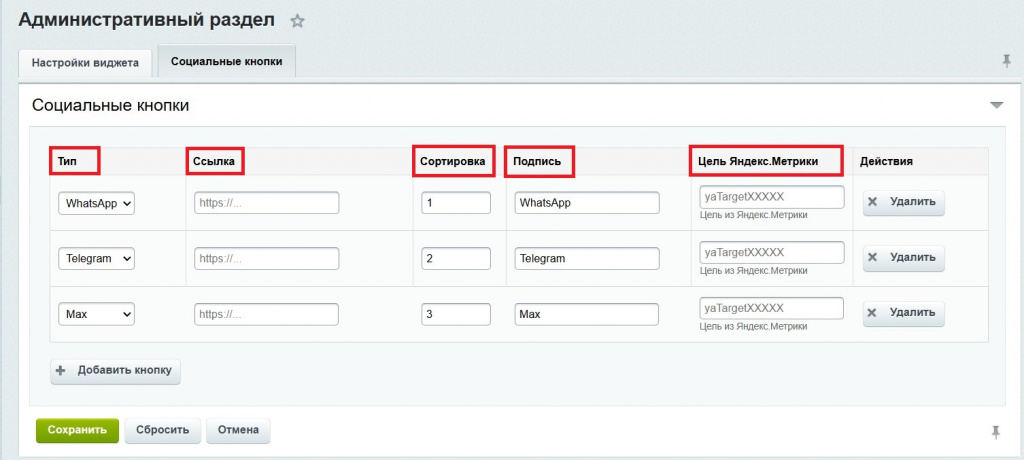Viewport: 1024px width, 460px height.
Task: Delete the Max row with Удалить
Action: 903,313
